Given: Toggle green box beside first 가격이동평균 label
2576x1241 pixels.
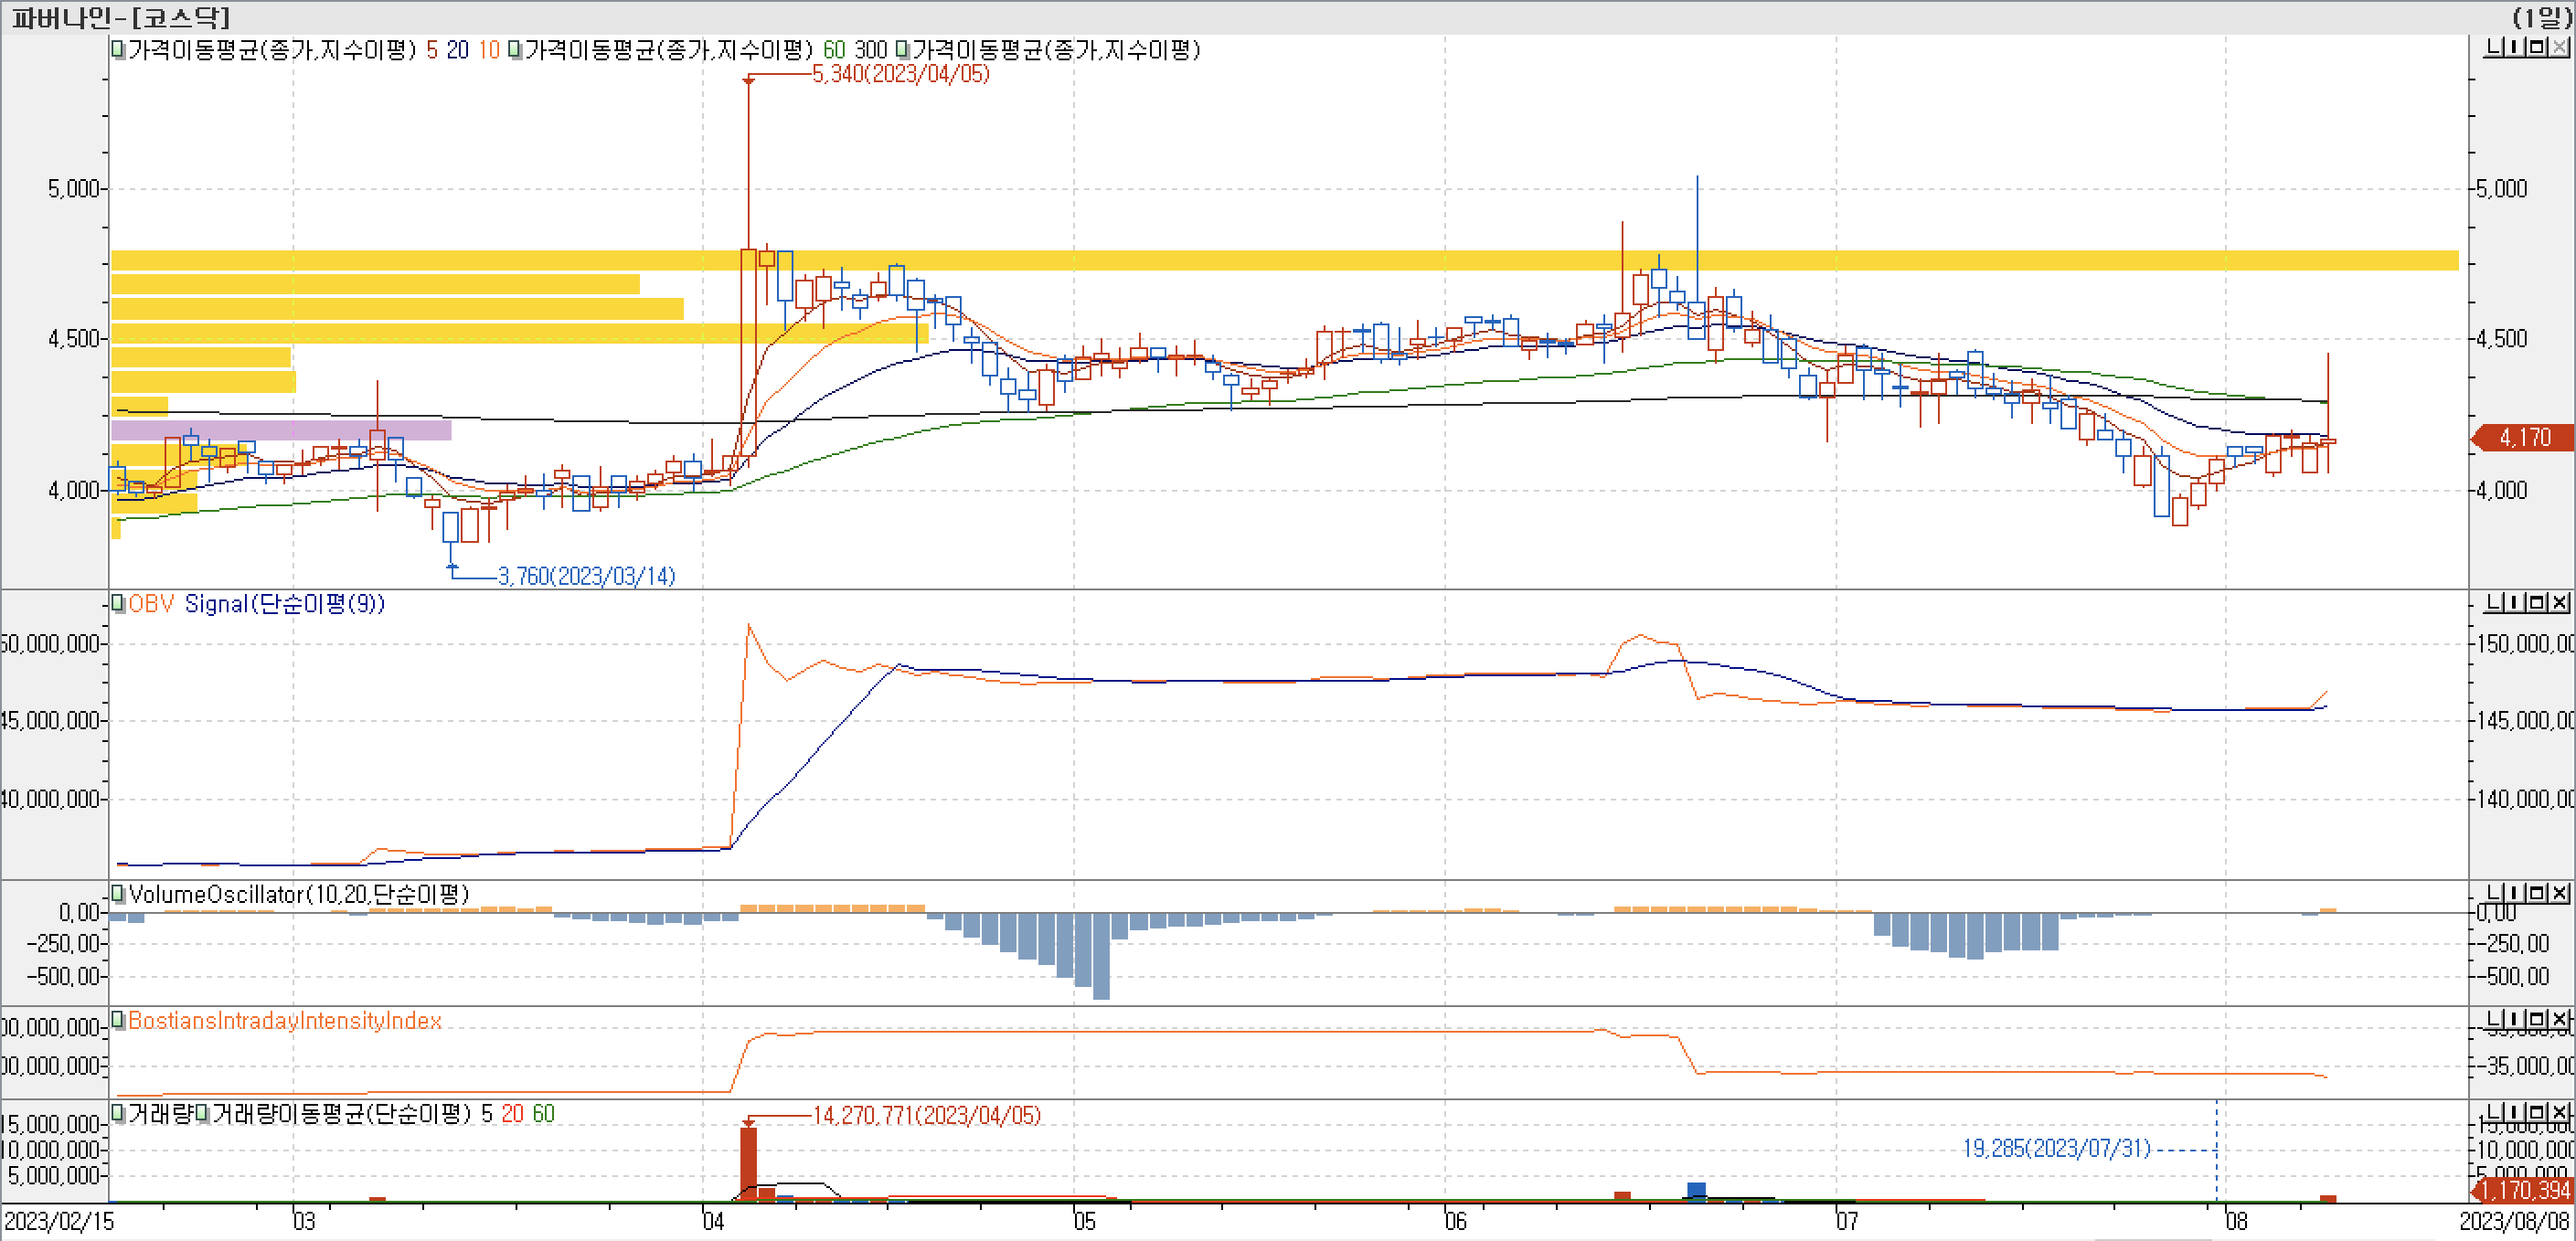Looking at the screenshot, I should point(118,50).
